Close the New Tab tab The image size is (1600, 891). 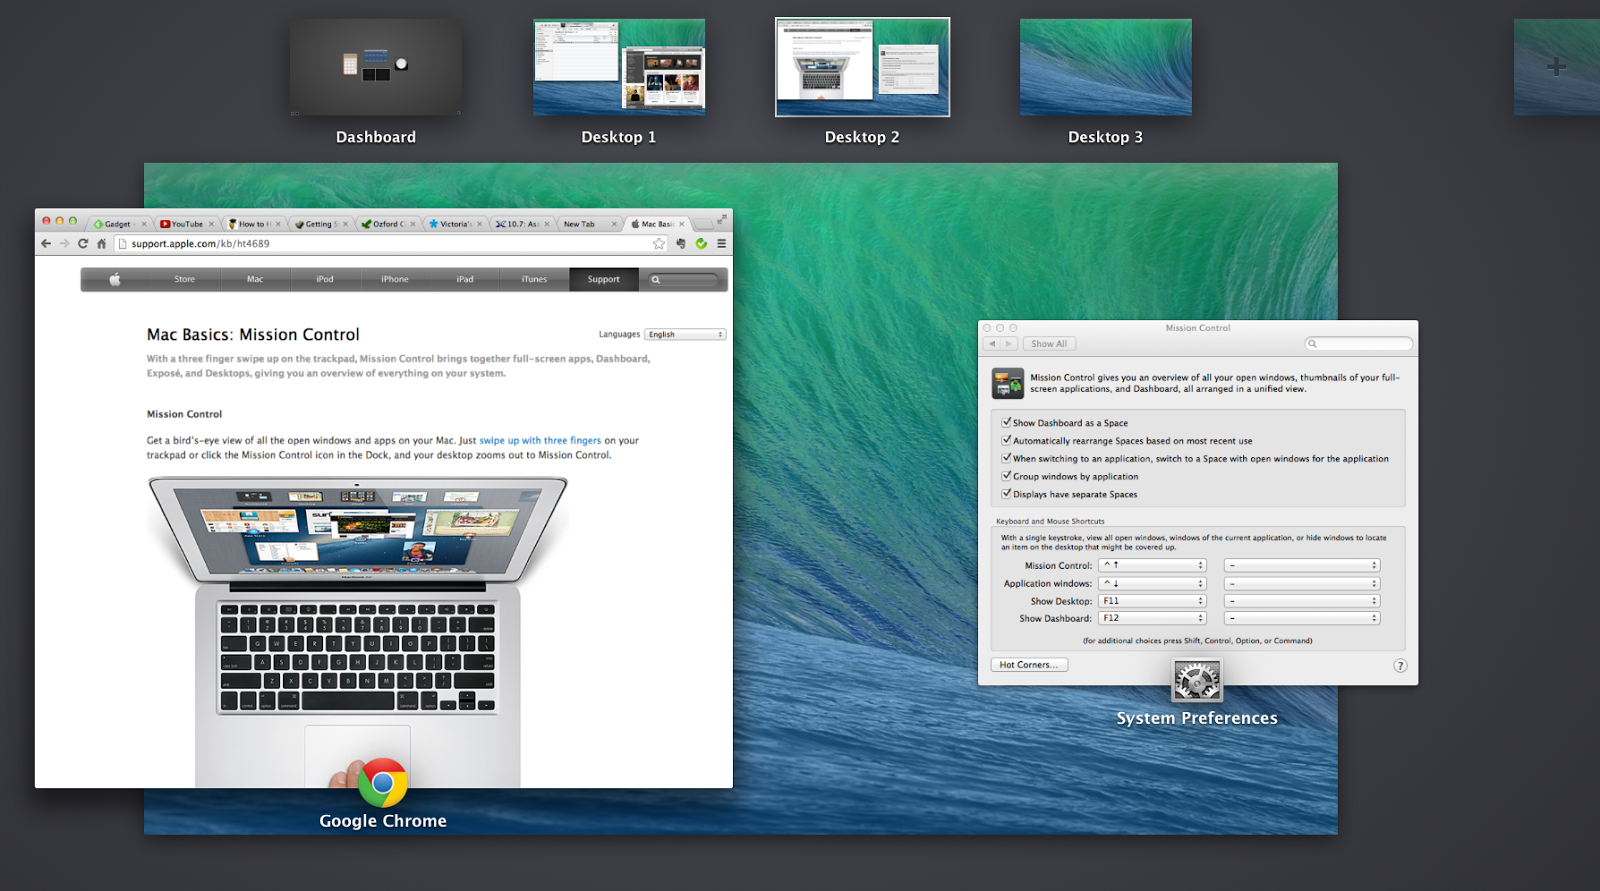pyautogui.click(x=615, y=224)
